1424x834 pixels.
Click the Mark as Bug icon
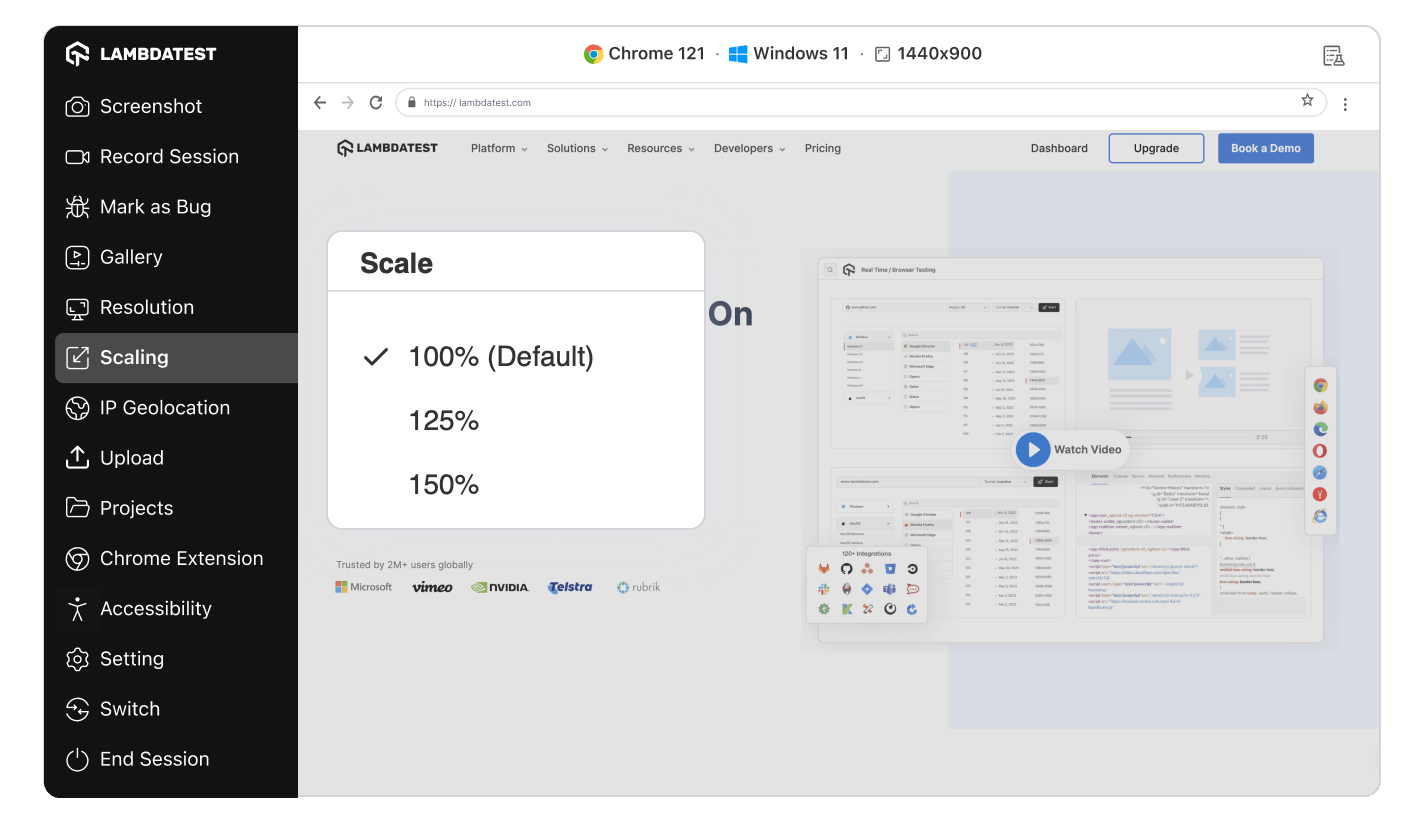click(77, 207)
